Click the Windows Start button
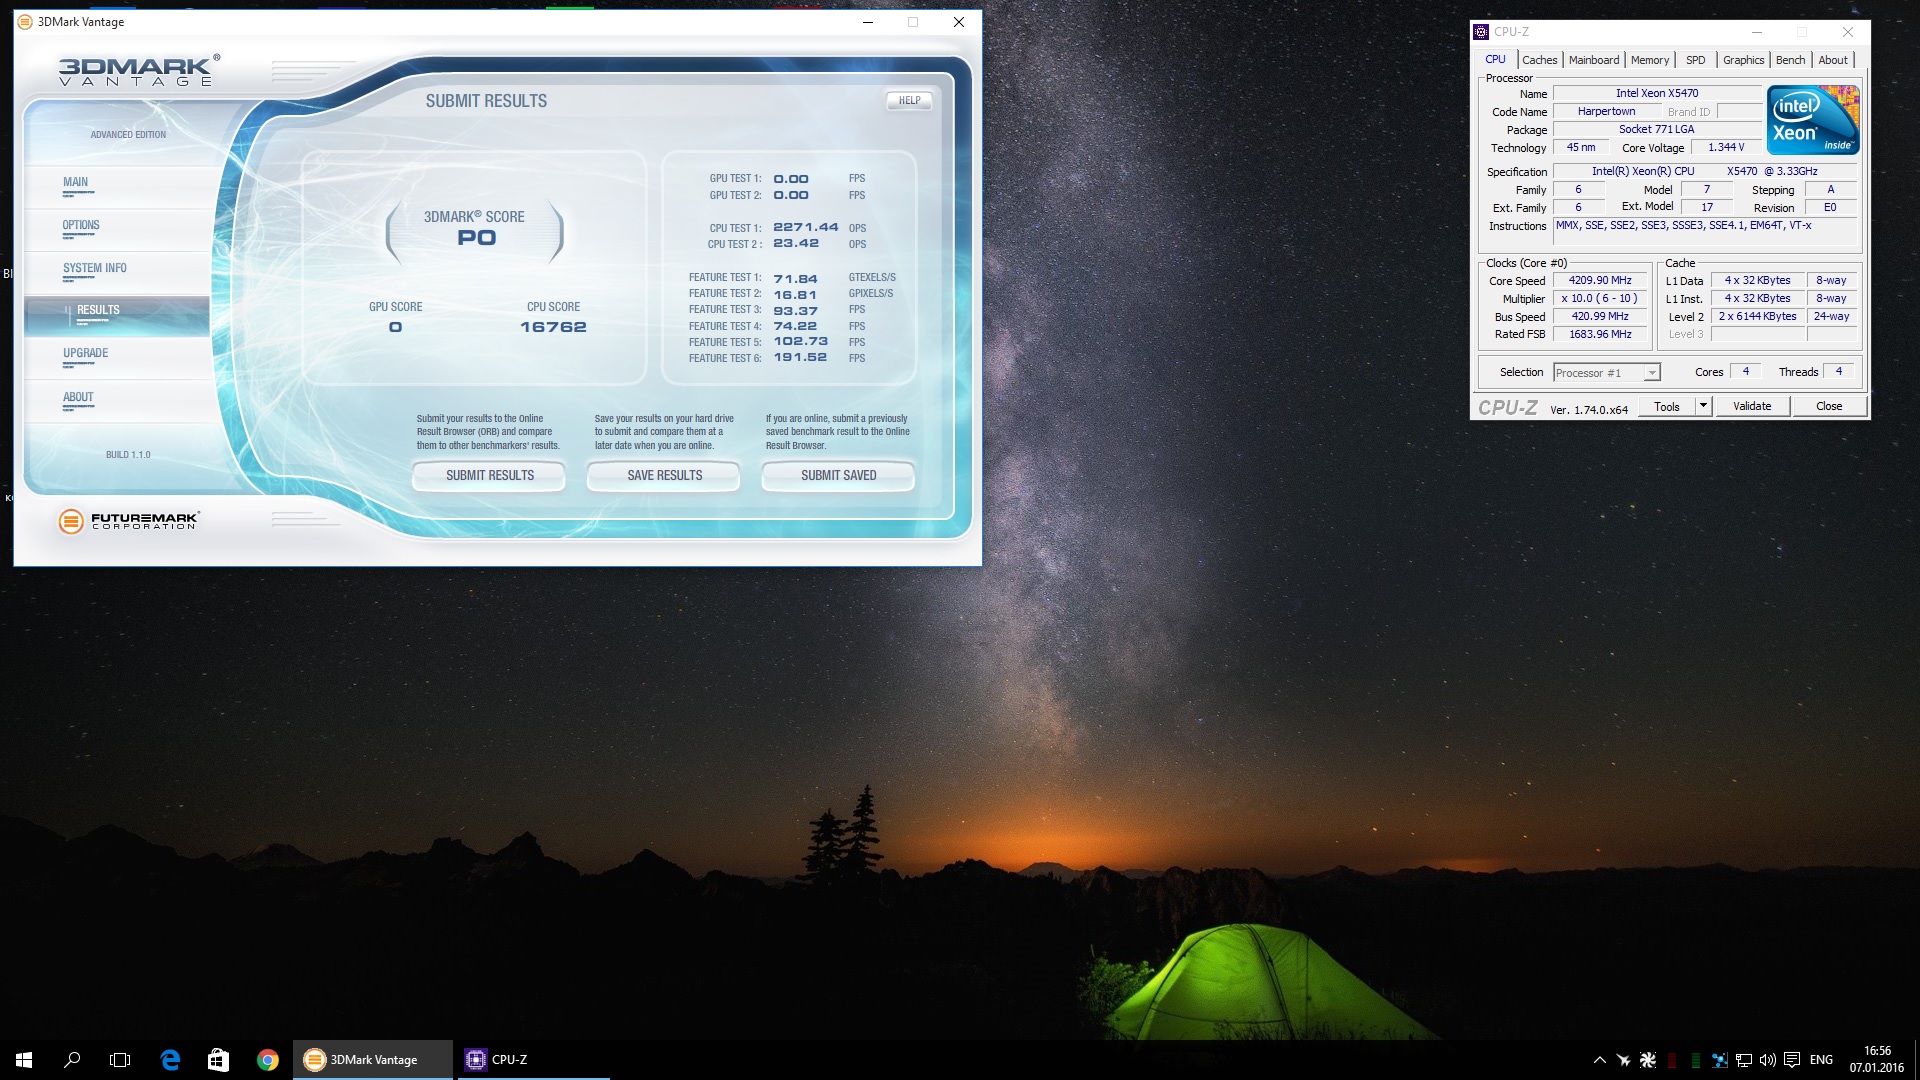 tap(24, 1059)
